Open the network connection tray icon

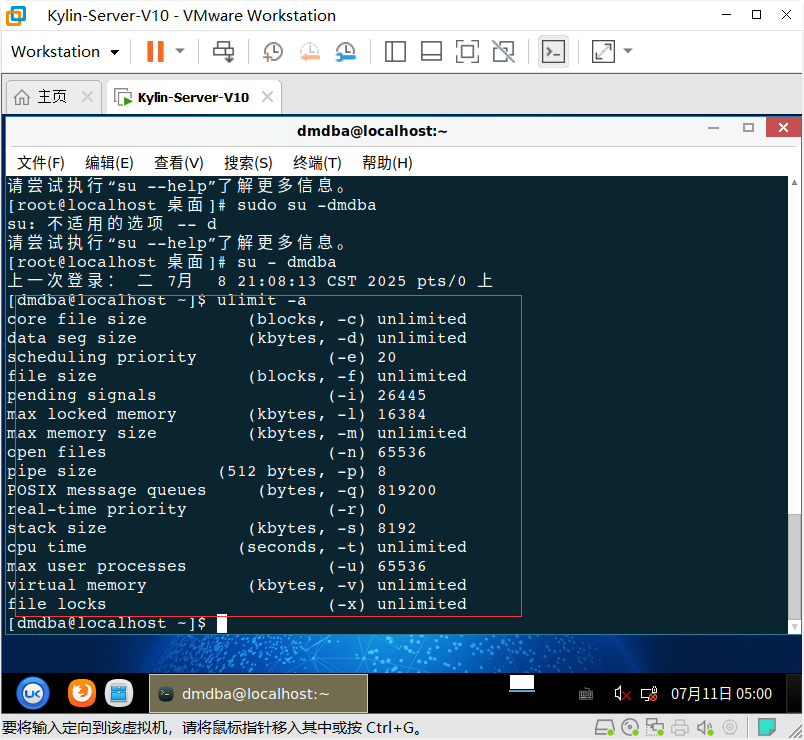[x=649, y=694]
